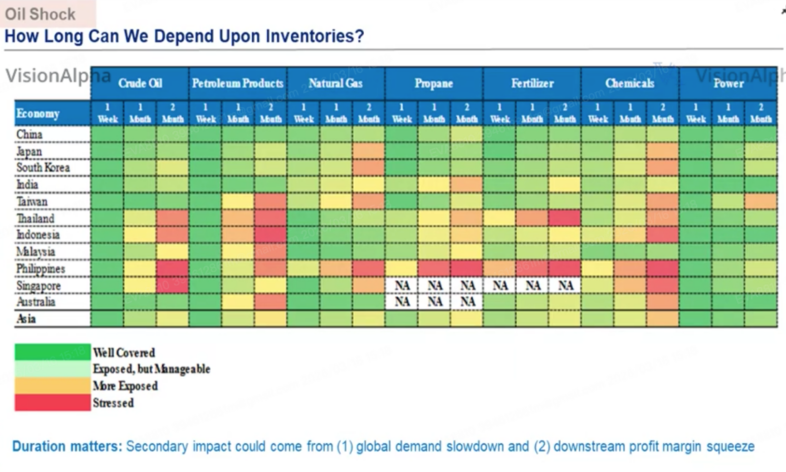Screen dimensions: 786x472
Task: Click the Asia summary row label
Action: (26, 319)
